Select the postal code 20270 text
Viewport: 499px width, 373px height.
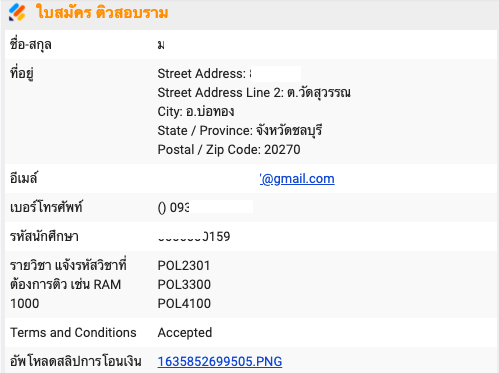tap(282, 150)
